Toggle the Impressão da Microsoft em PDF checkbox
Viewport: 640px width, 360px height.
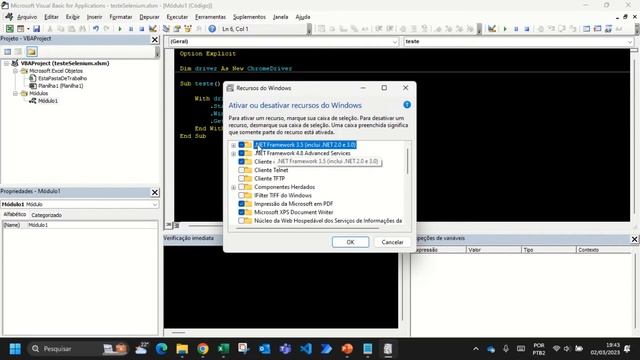point(242,204)
